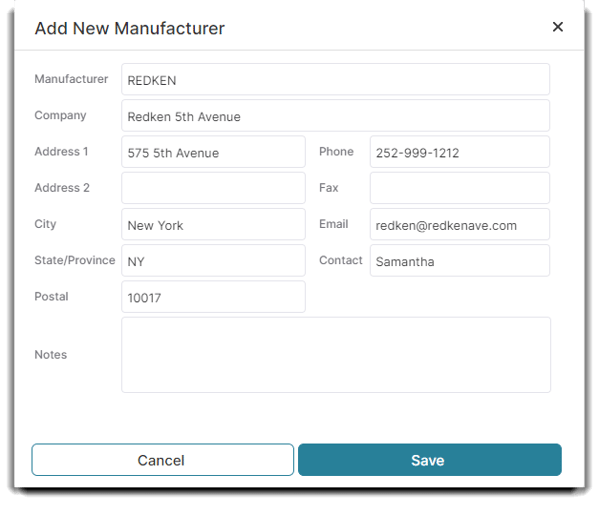Viewport: 599px width, 516px height.
Task: Click the Add New Manufacturer title
Action: click(x=130, y=28)
